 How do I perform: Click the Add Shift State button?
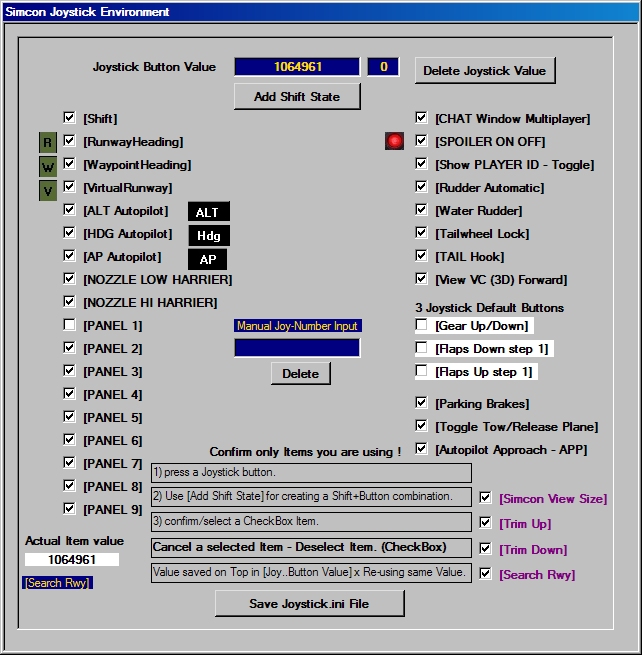[297, 96]
